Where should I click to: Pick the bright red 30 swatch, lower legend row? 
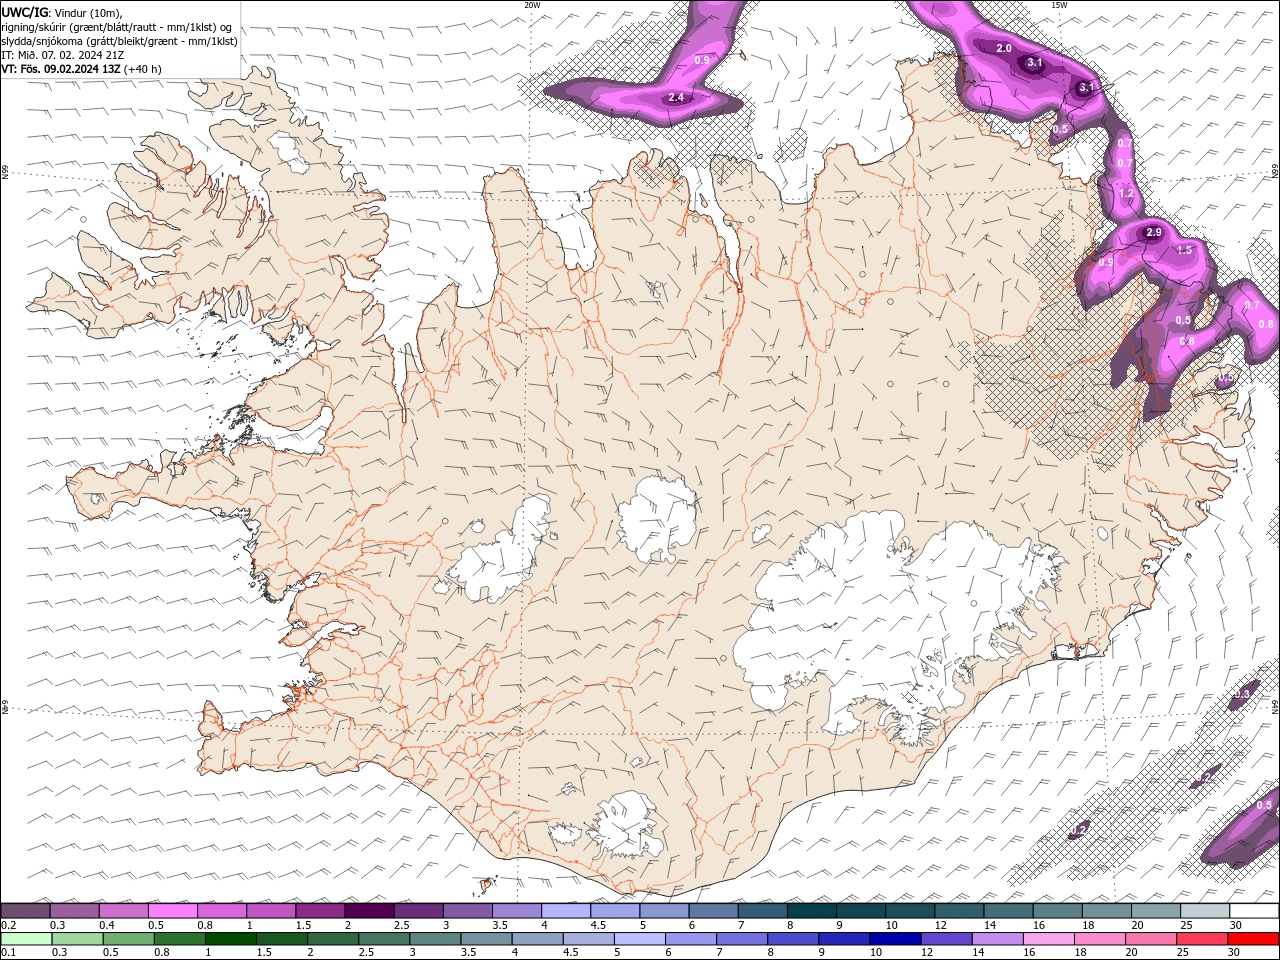1253,939
